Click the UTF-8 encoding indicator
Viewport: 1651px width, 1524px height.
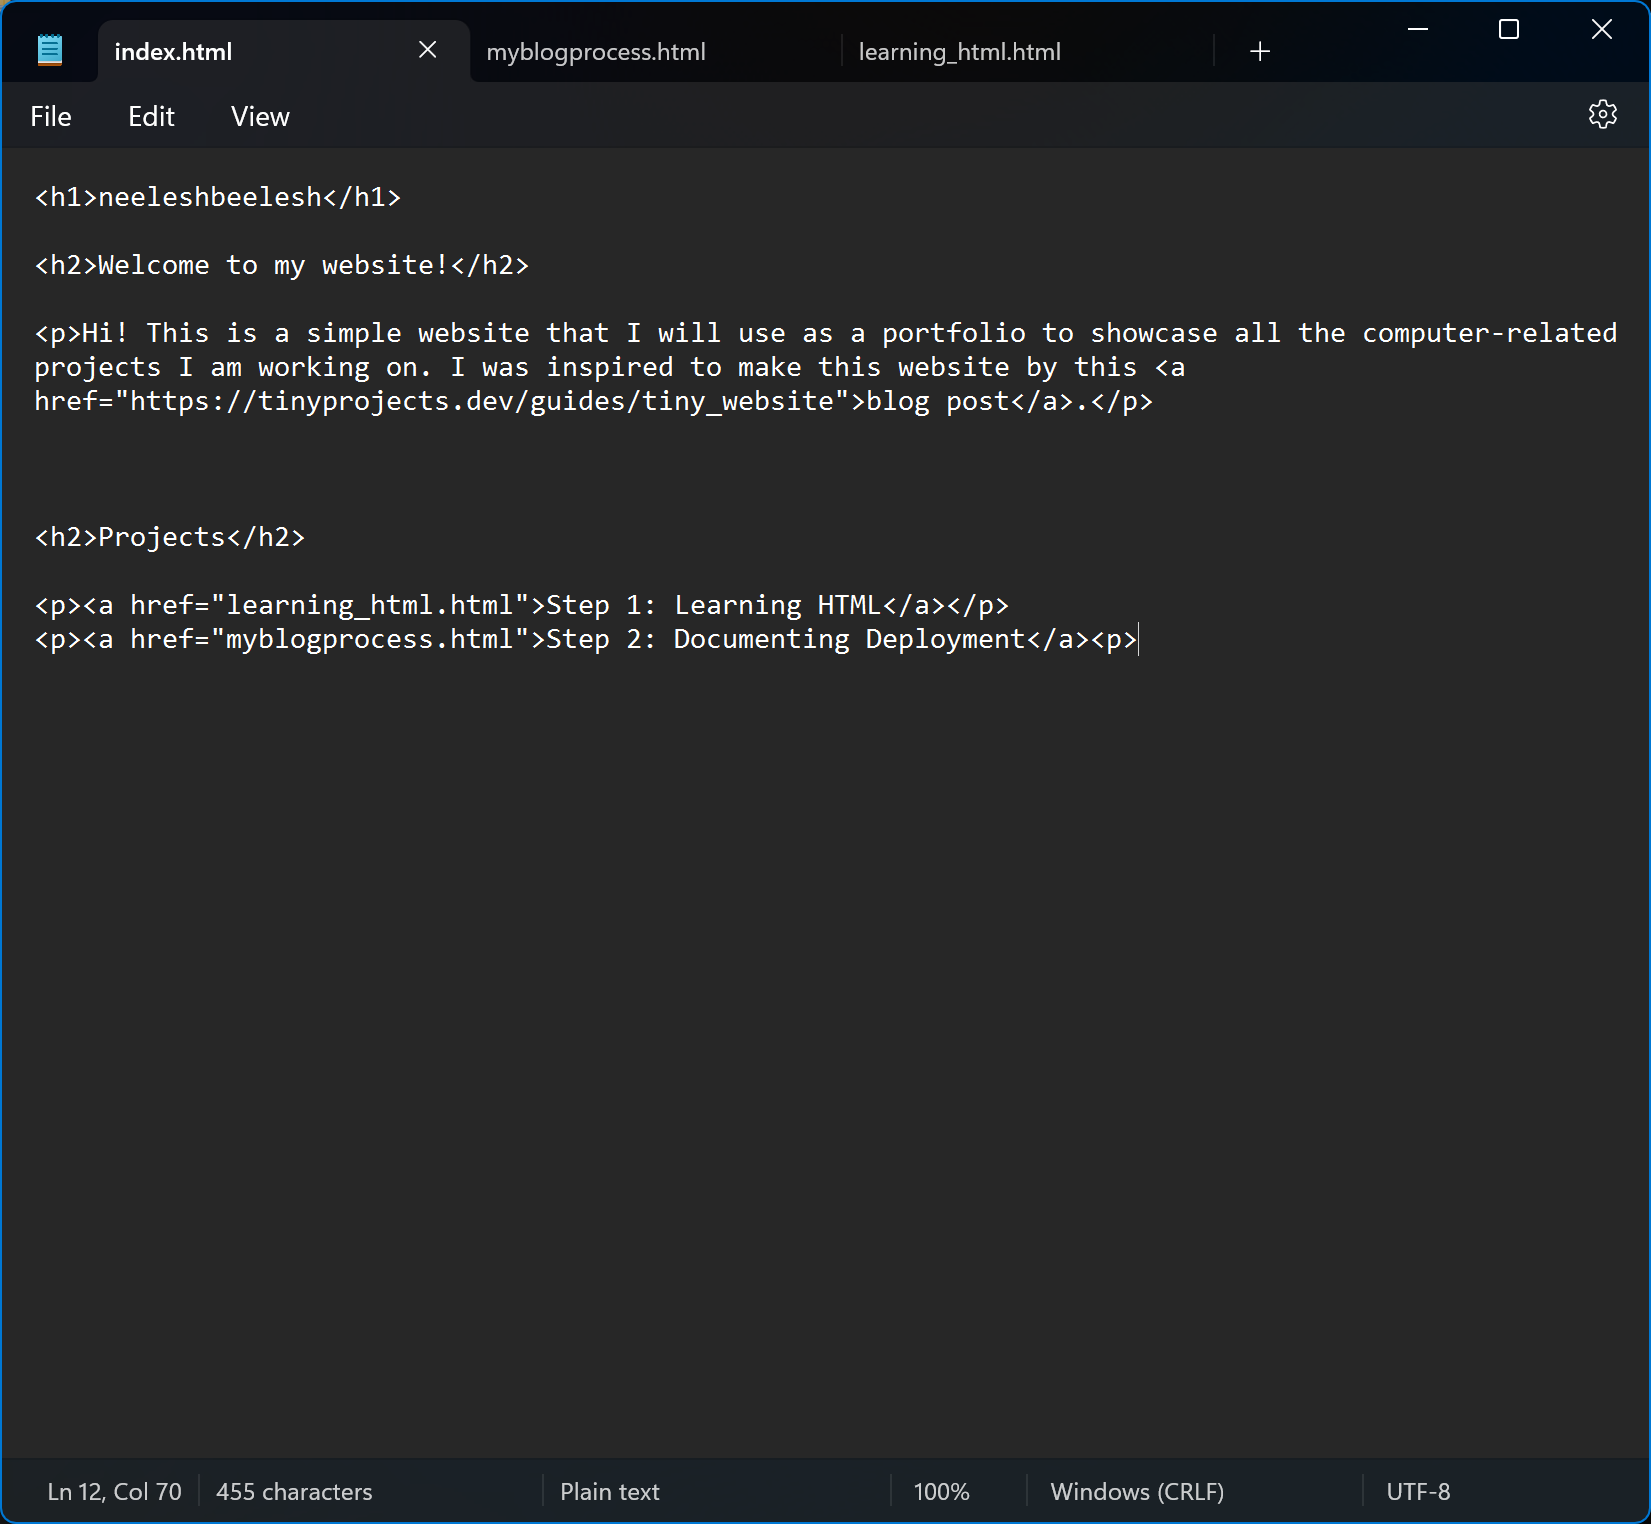(1418, 1491)
